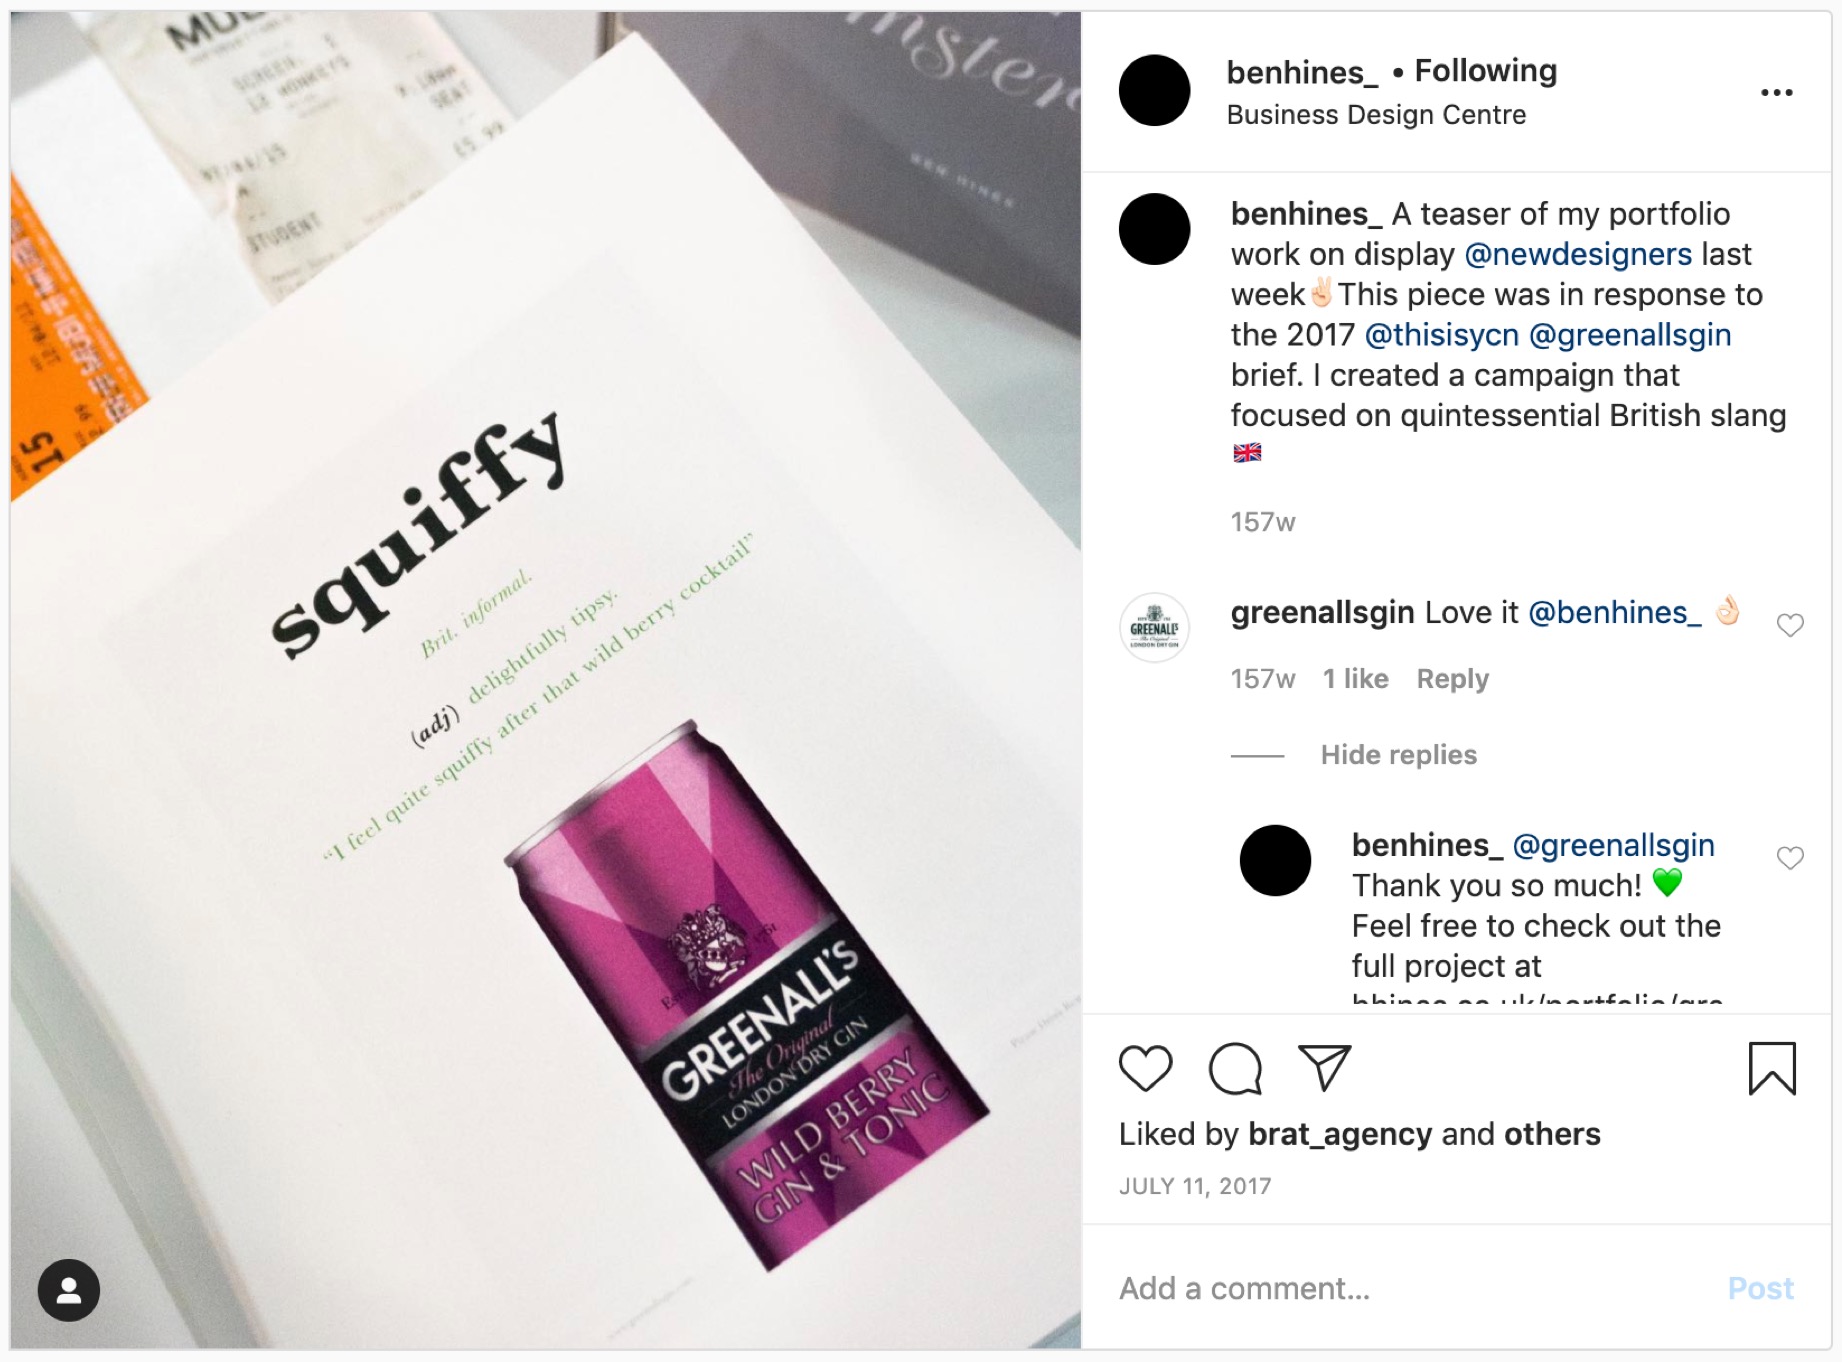Like the post with the heart icon
This screenshot has height=1362, width=1842.
coord(1145,1068)
